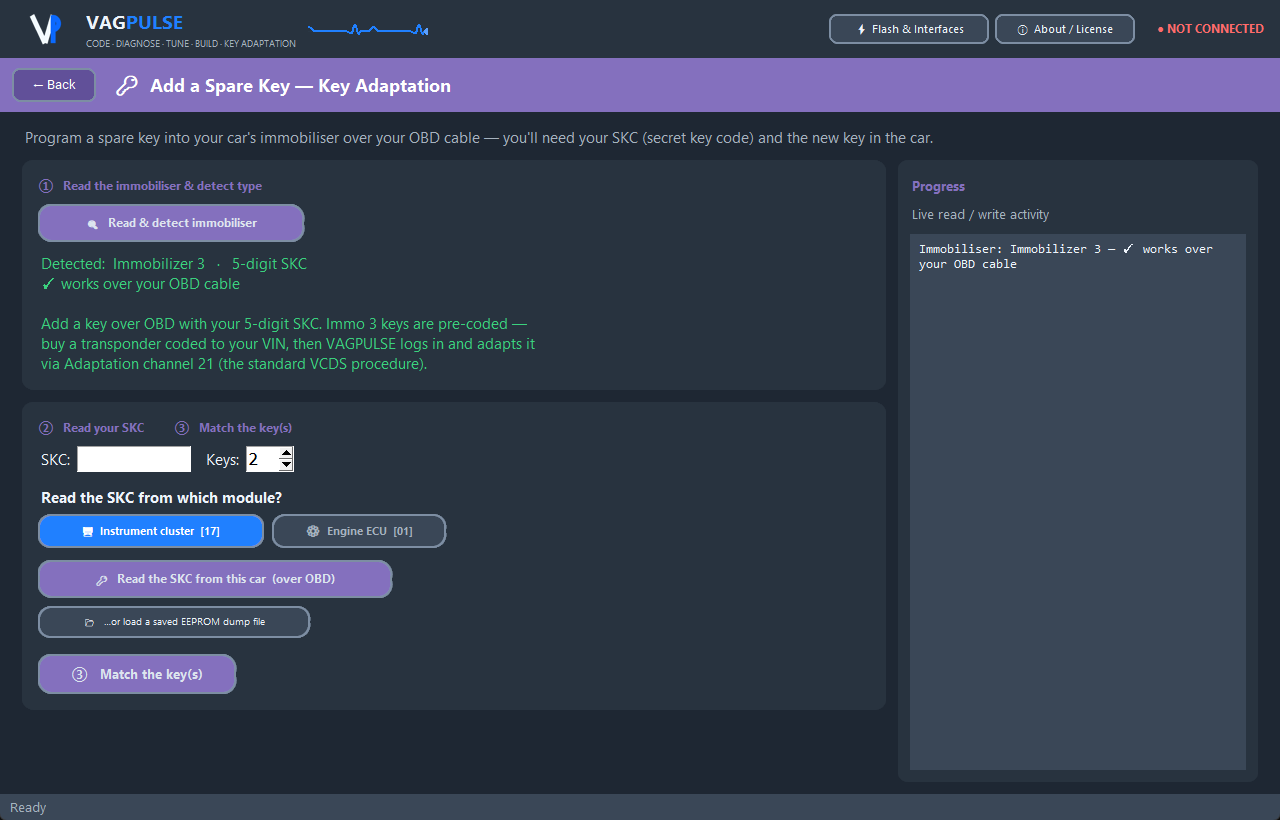
Task: Select Engine ECU [01] module
Action: tap(359, 531)
